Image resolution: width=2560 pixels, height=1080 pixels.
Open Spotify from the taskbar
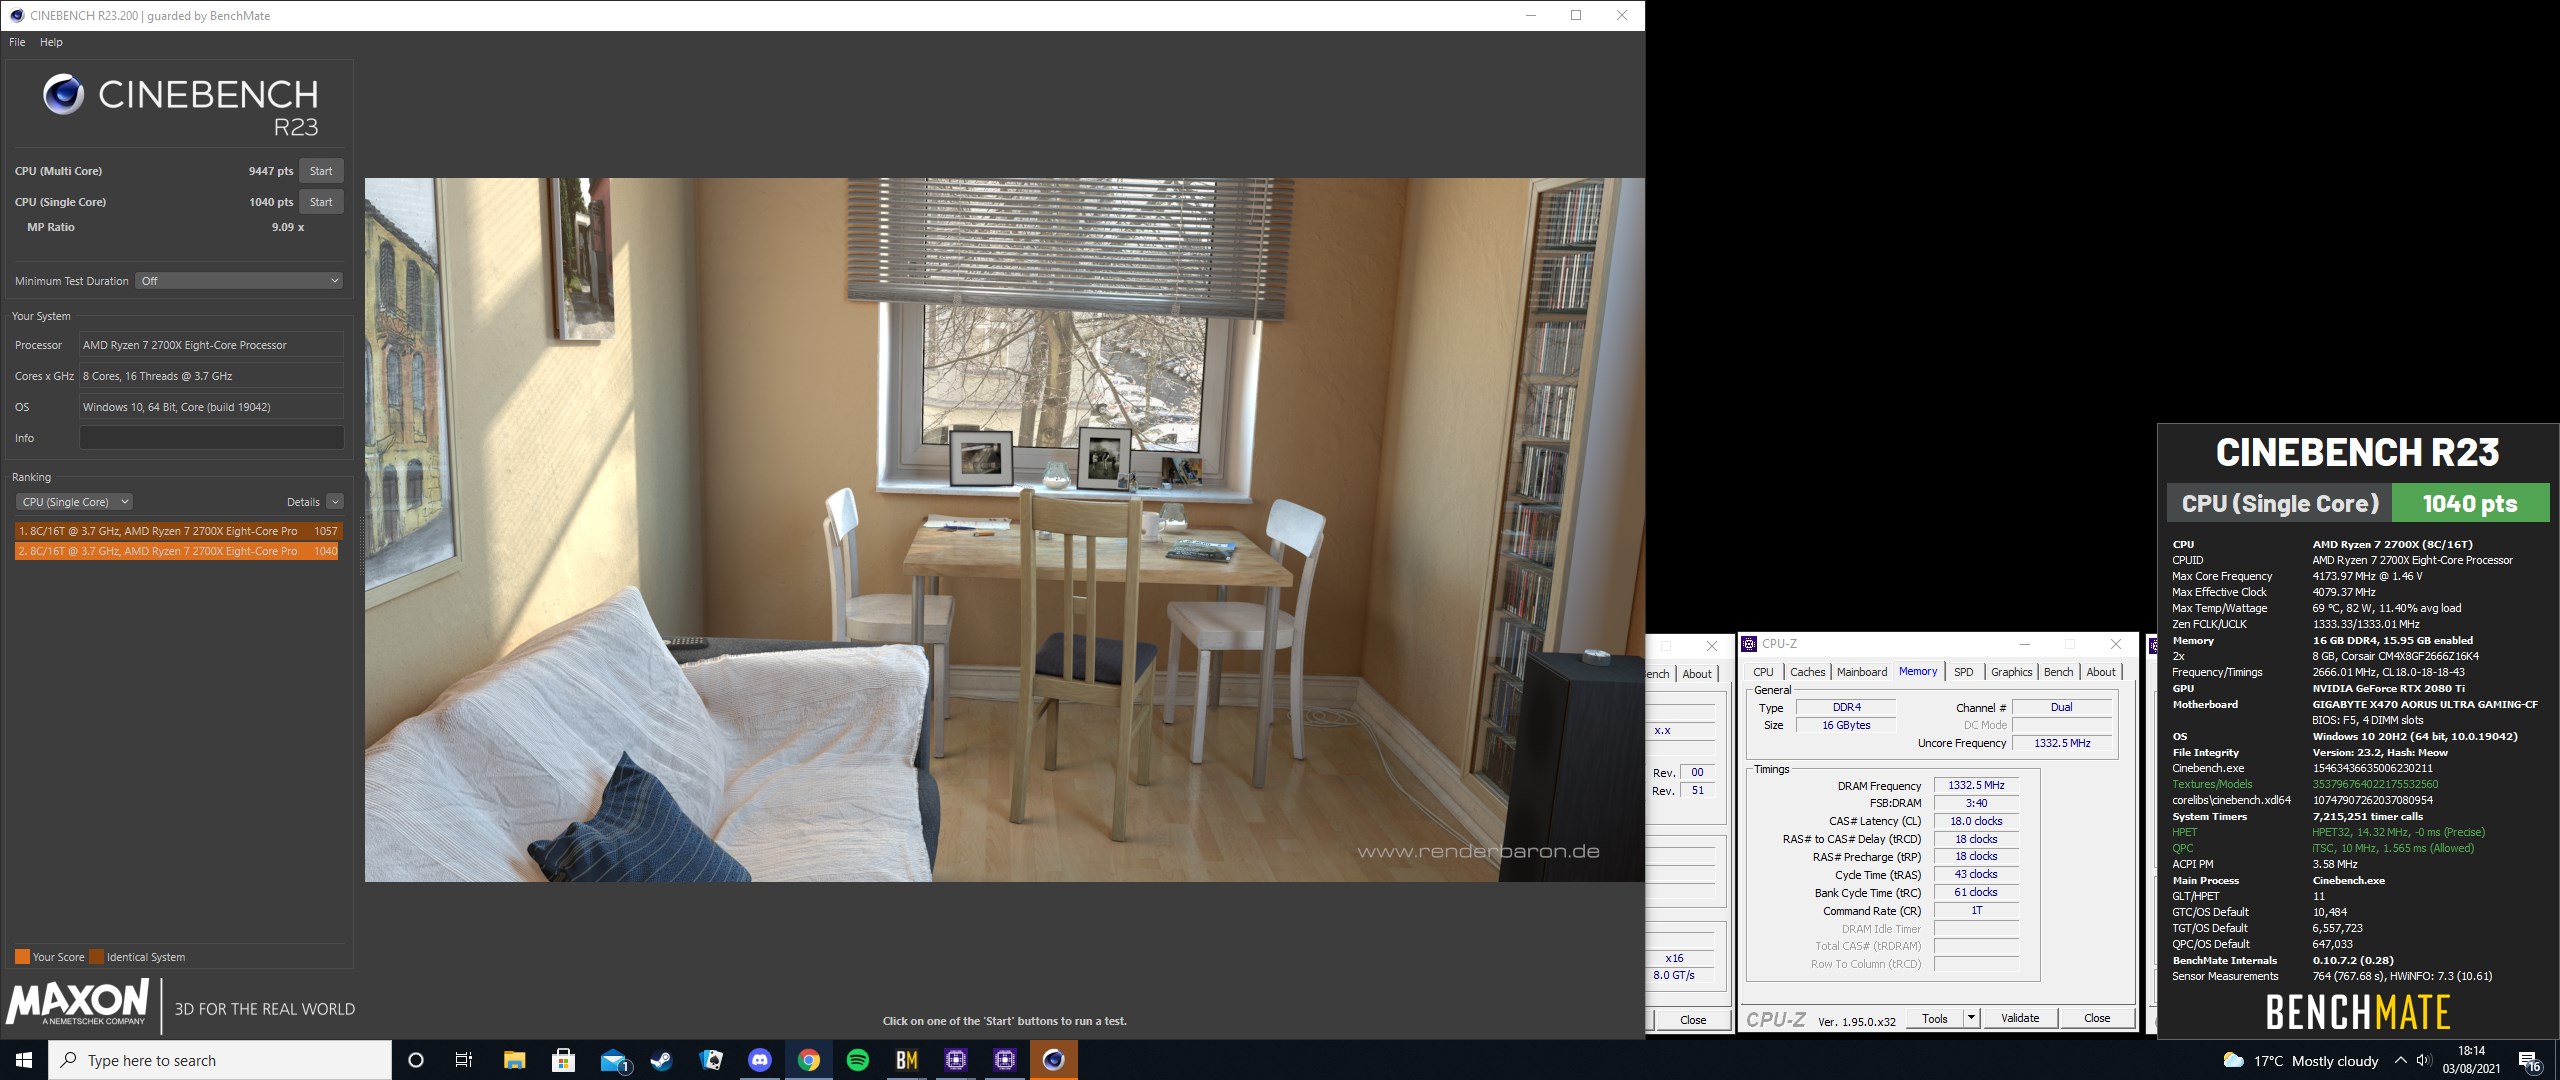pos(858,1060)
